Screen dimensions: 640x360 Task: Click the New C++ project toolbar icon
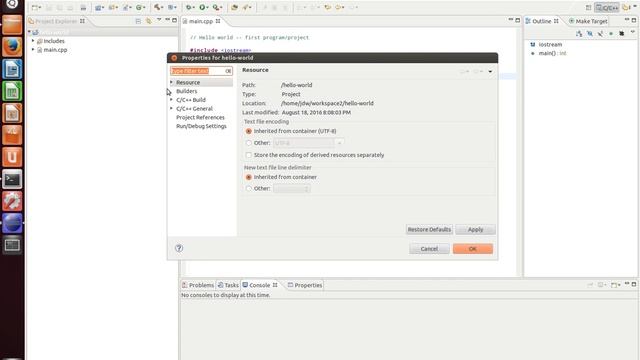[99, 7]
